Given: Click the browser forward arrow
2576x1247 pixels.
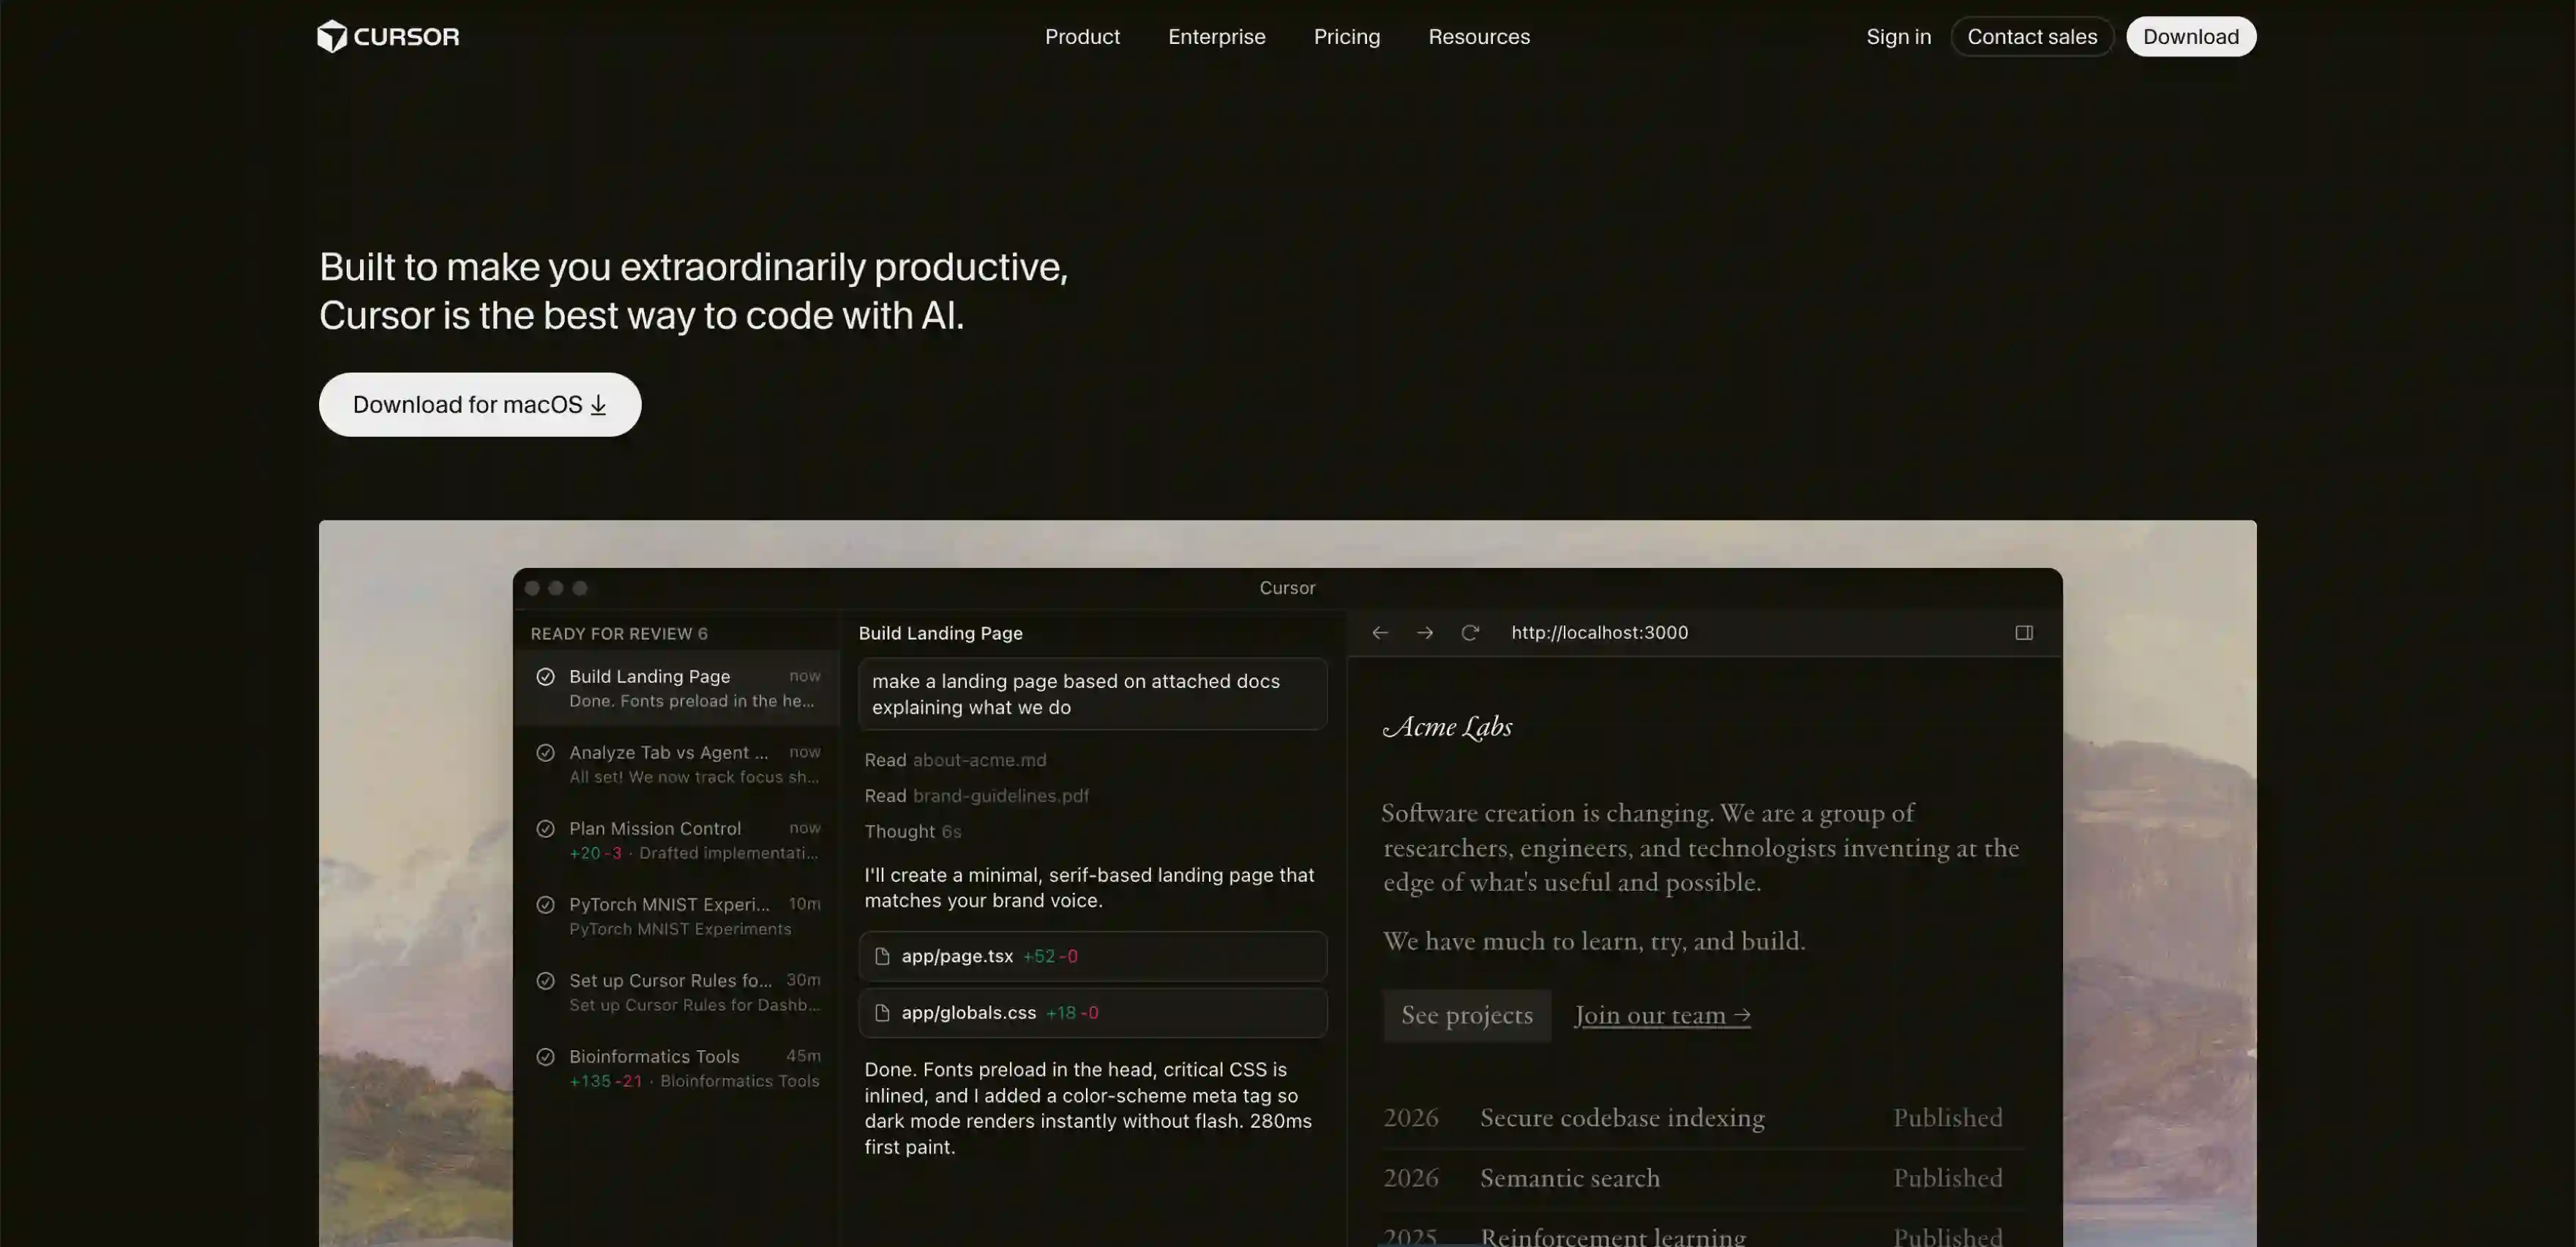Looking at the screenshot, I should pos(1424,633).
